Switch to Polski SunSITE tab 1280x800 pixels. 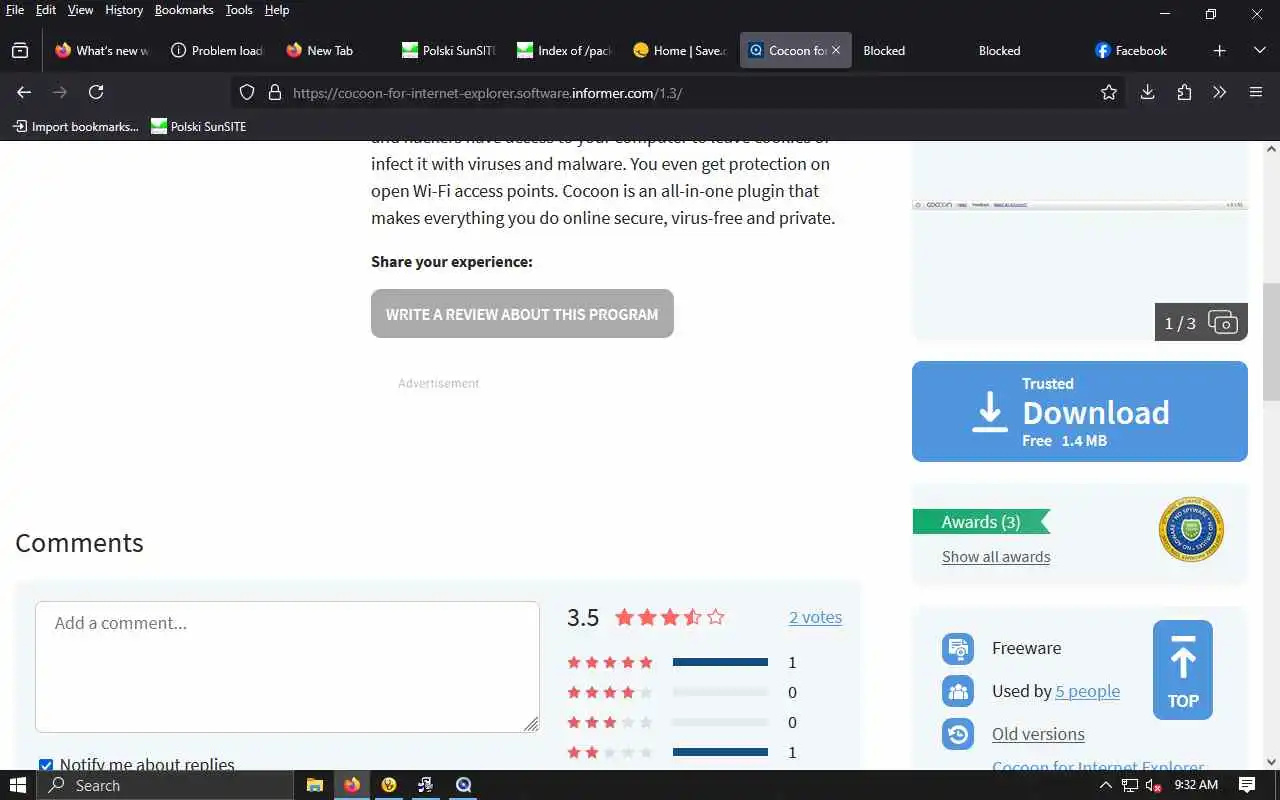448,50
